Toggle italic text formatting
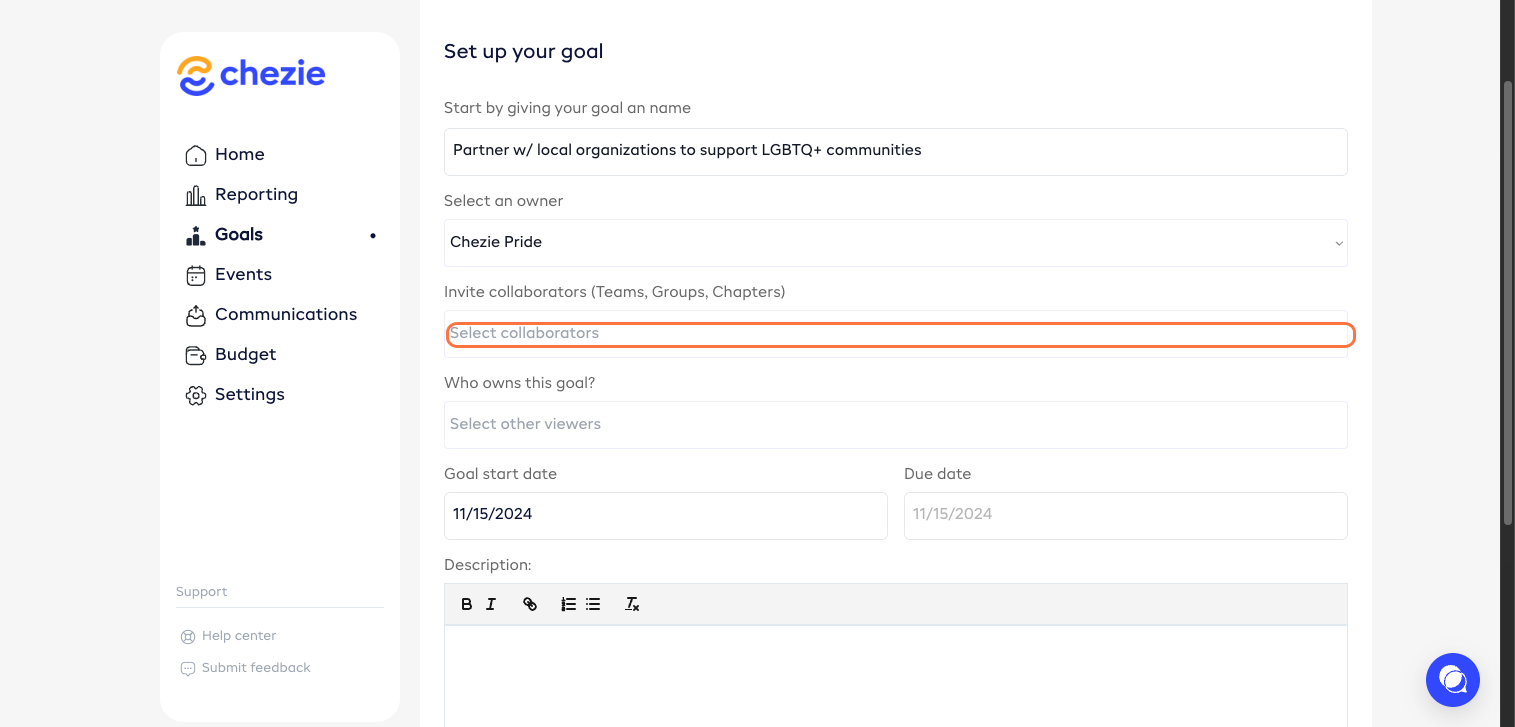Screen dimensions: 1515x727 click(491, 604)
